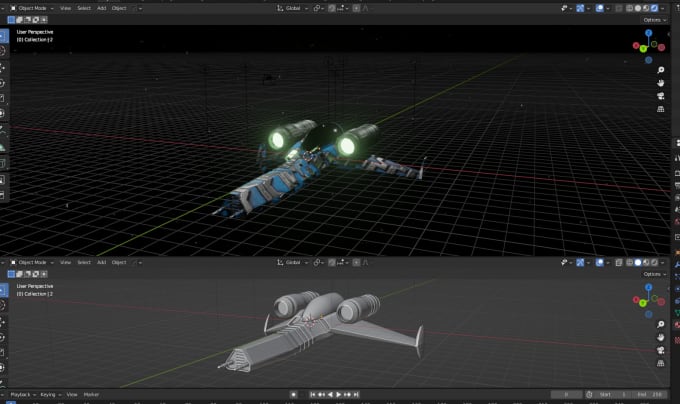Viewport: 680px width, 404px height.
Task: Activate move tool in bottom viewport toolbar
Action: pyautogui.click(x=3, y=322)
